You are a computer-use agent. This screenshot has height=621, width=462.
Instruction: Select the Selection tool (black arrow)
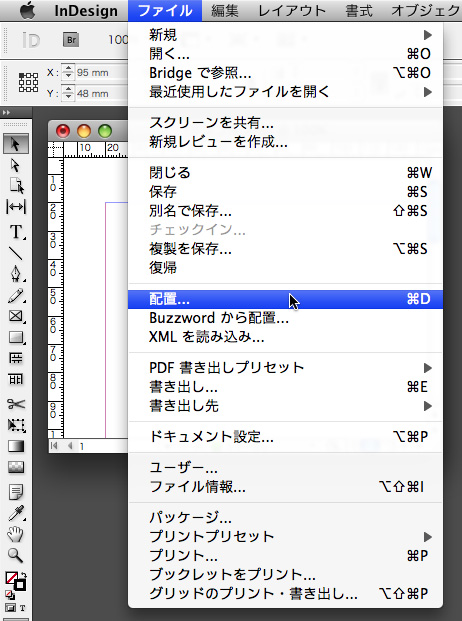click(15, 144)
